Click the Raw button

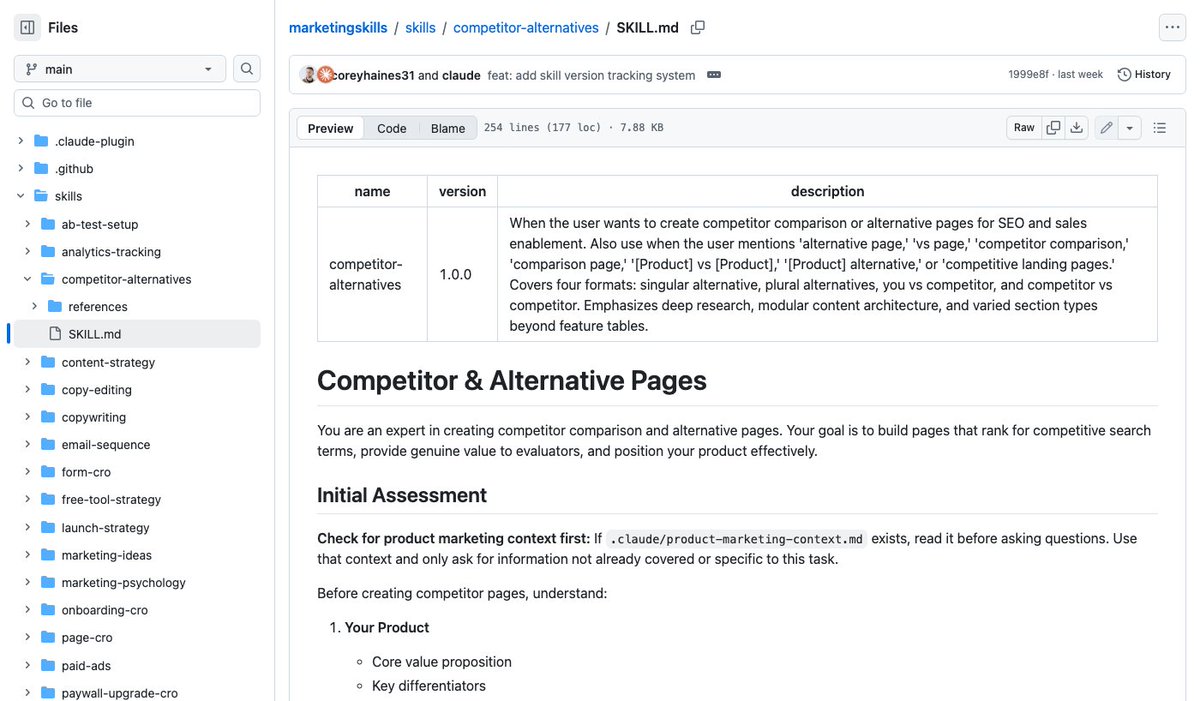tap(1024, 128)
